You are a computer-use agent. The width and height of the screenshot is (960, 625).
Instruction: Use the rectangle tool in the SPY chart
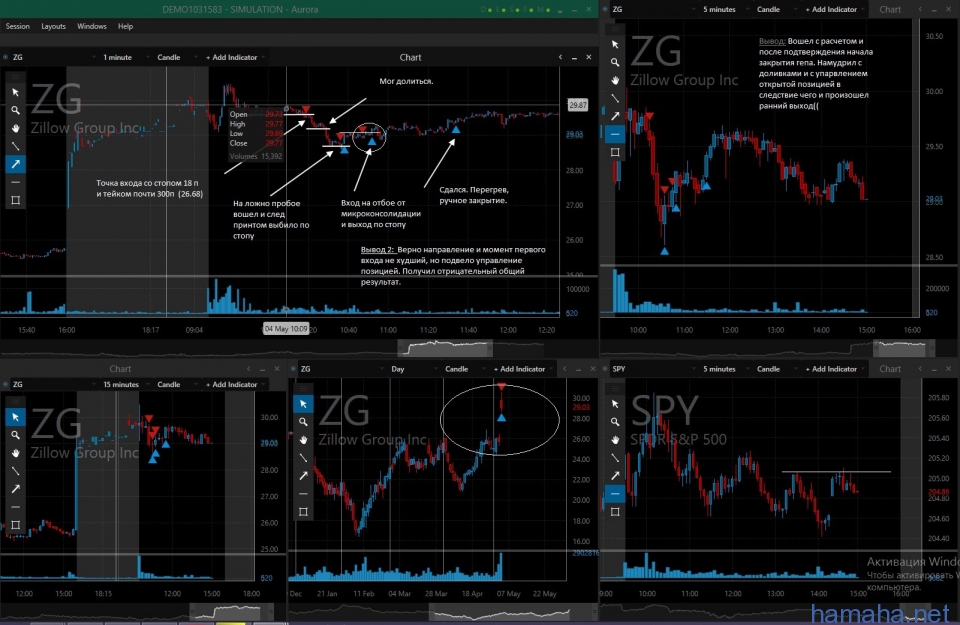pyautogui.click(x=615, y=512)
